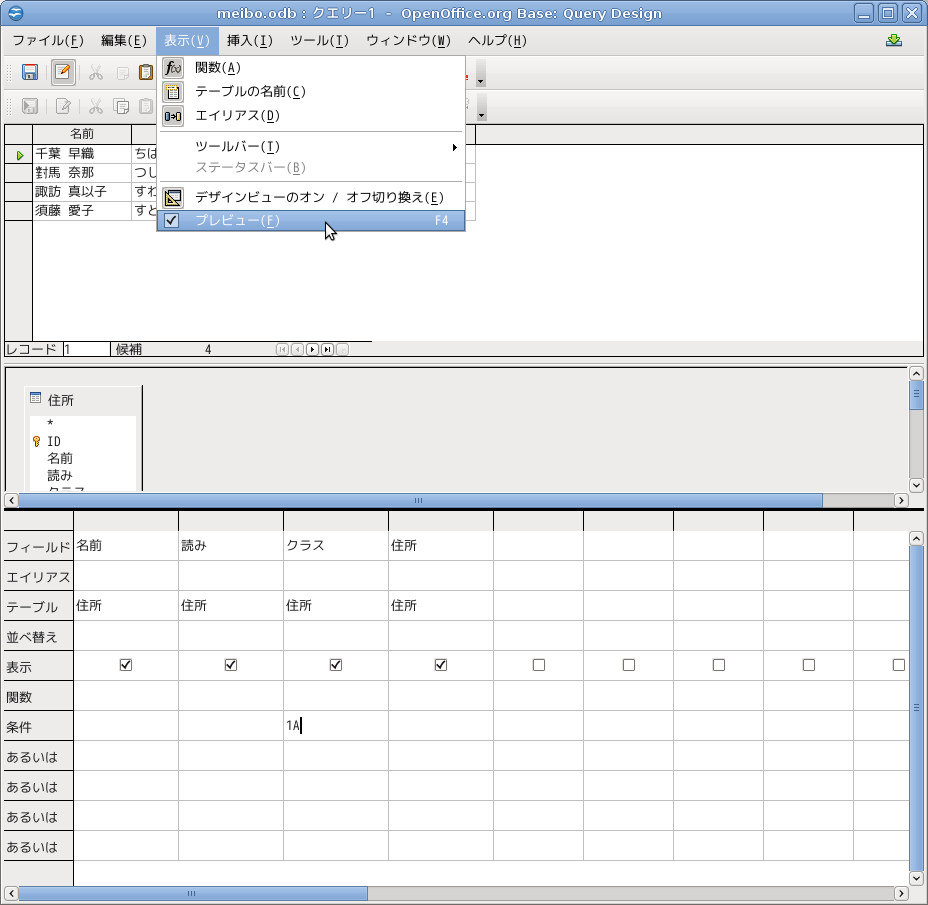Click the Cut scissors icon in the top toolbar

96,72
